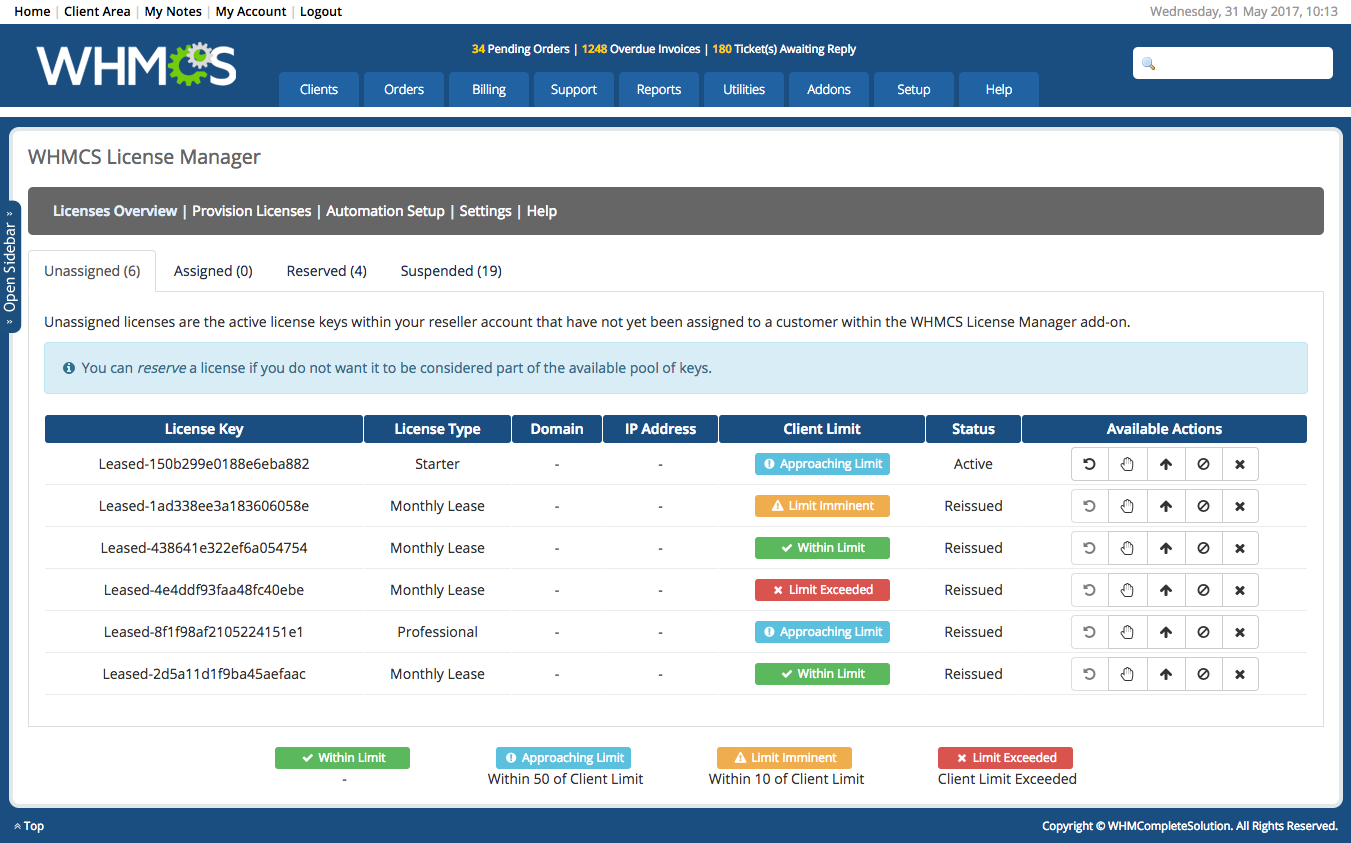Suspend license Leased-8f1f98af2105224151e1 with ban icon
1351x843 pixels.
point(1203,632)
